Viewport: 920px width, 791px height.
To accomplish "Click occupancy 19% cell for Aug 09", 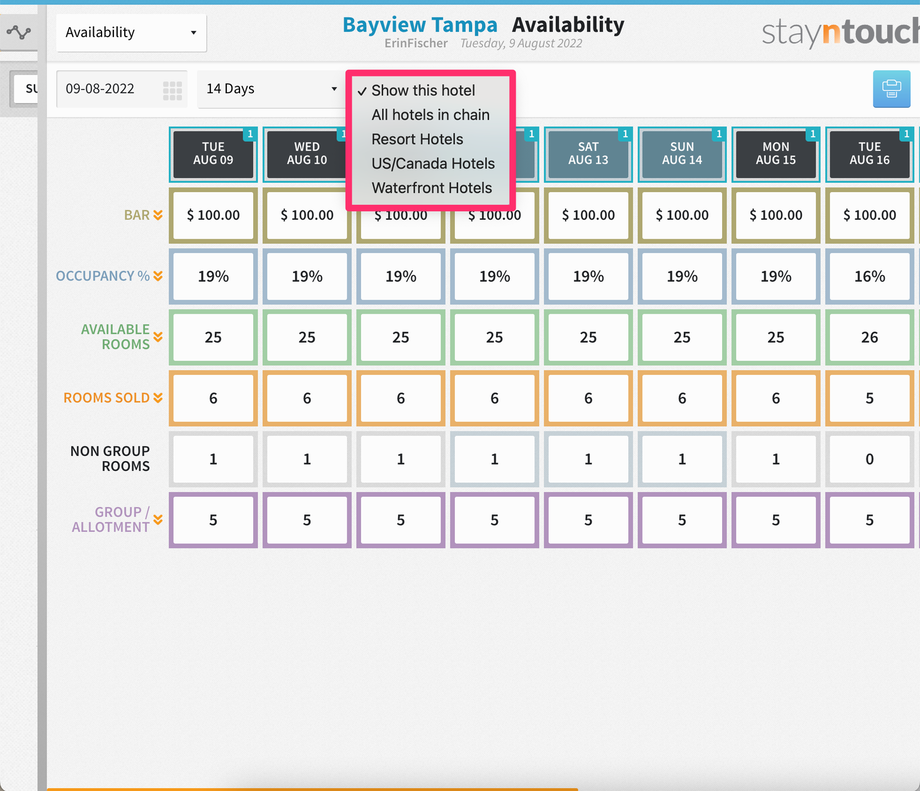I will click(x=213, y=276).
